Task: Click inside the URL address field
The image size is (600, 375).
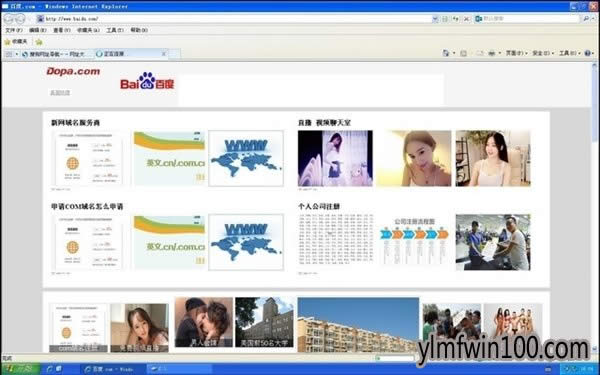Action: click(237, 19)
